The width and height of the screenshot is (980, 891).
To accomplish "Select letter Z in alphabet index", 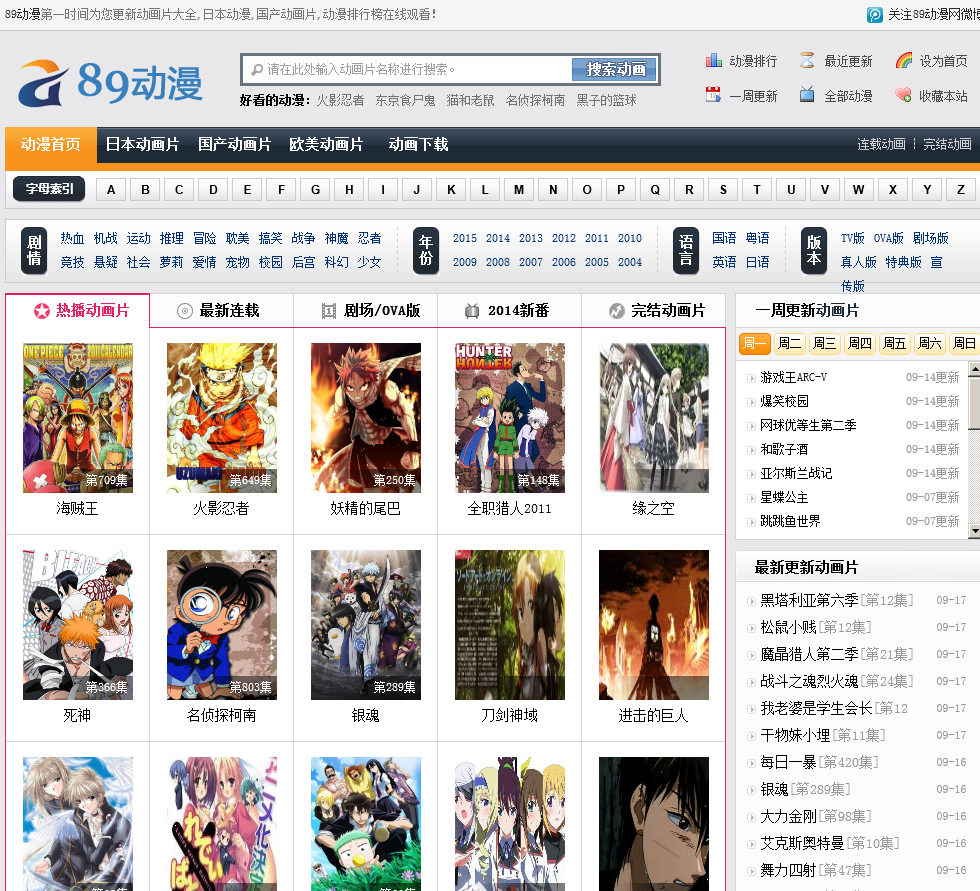I will [x=961, y=189].
